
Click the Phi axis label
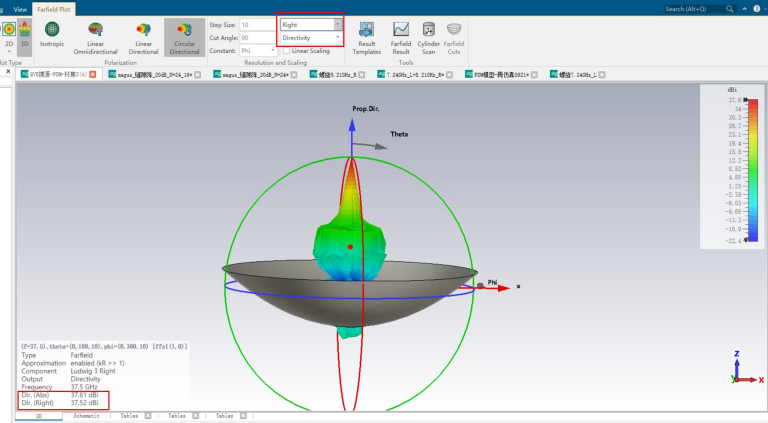pos(492,282)
